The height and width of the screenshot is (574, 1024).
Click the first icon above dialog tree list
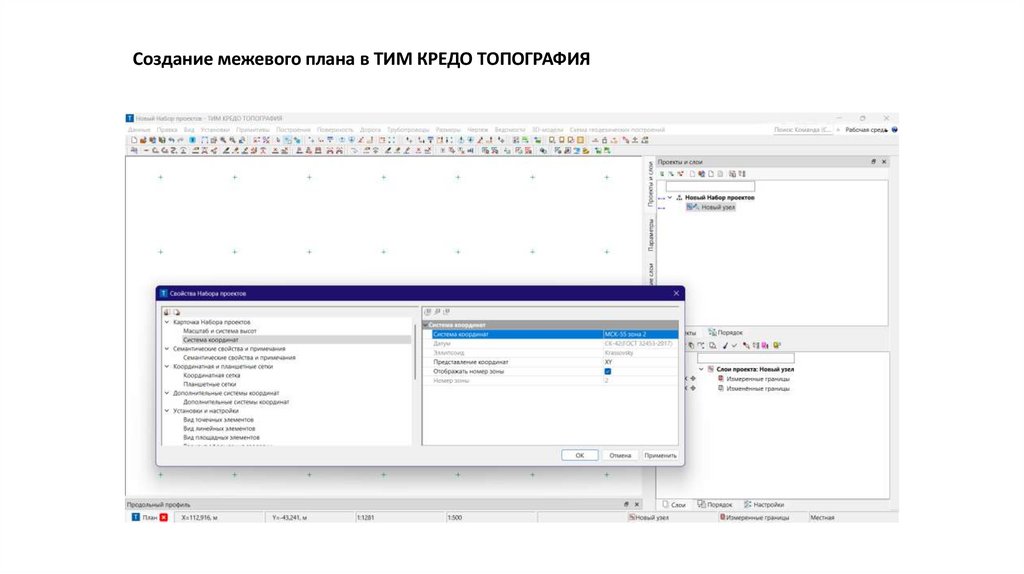[x=167, y=312]
